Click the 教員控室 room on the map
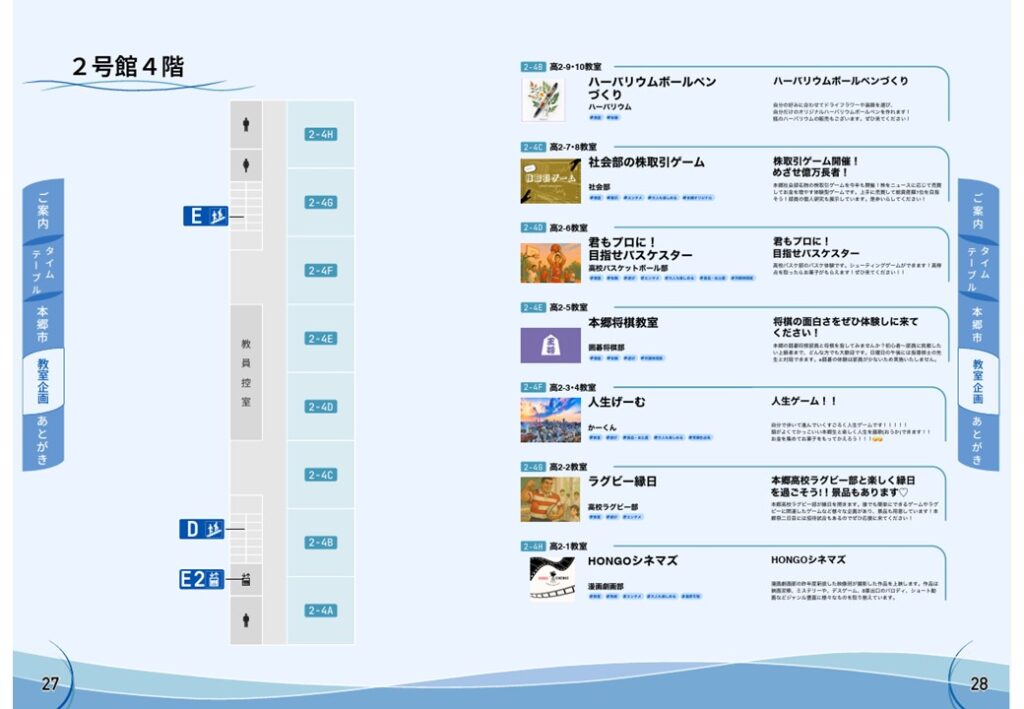The image size is (1024, 709). coord(246,372)
